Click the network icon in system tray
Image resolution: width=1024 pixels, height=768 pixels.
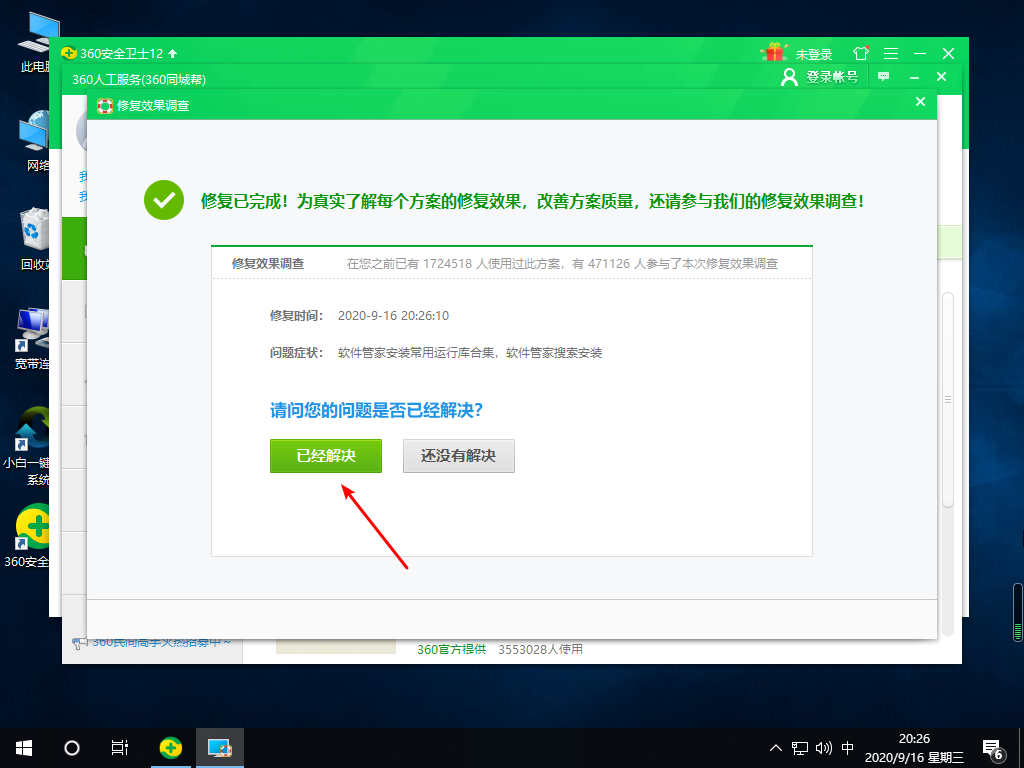tap(800, 748)
